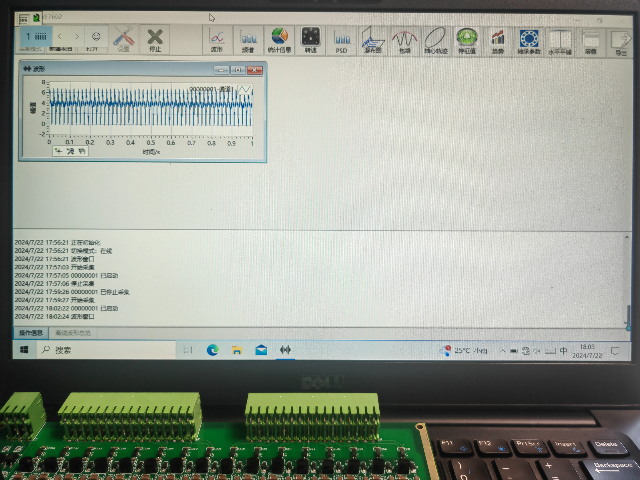Open the 波形 waveform view tool
This screenshot has height=480, width=640.
217,40
